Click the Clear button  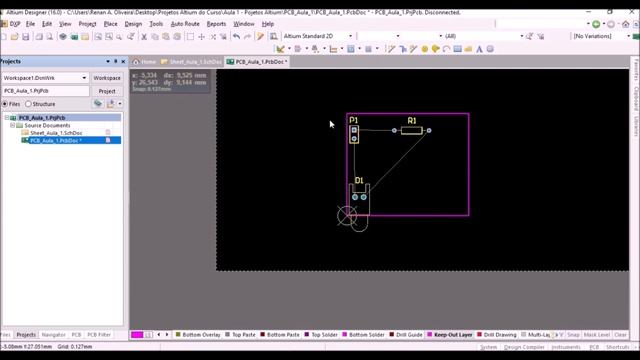tap(620, 335)
